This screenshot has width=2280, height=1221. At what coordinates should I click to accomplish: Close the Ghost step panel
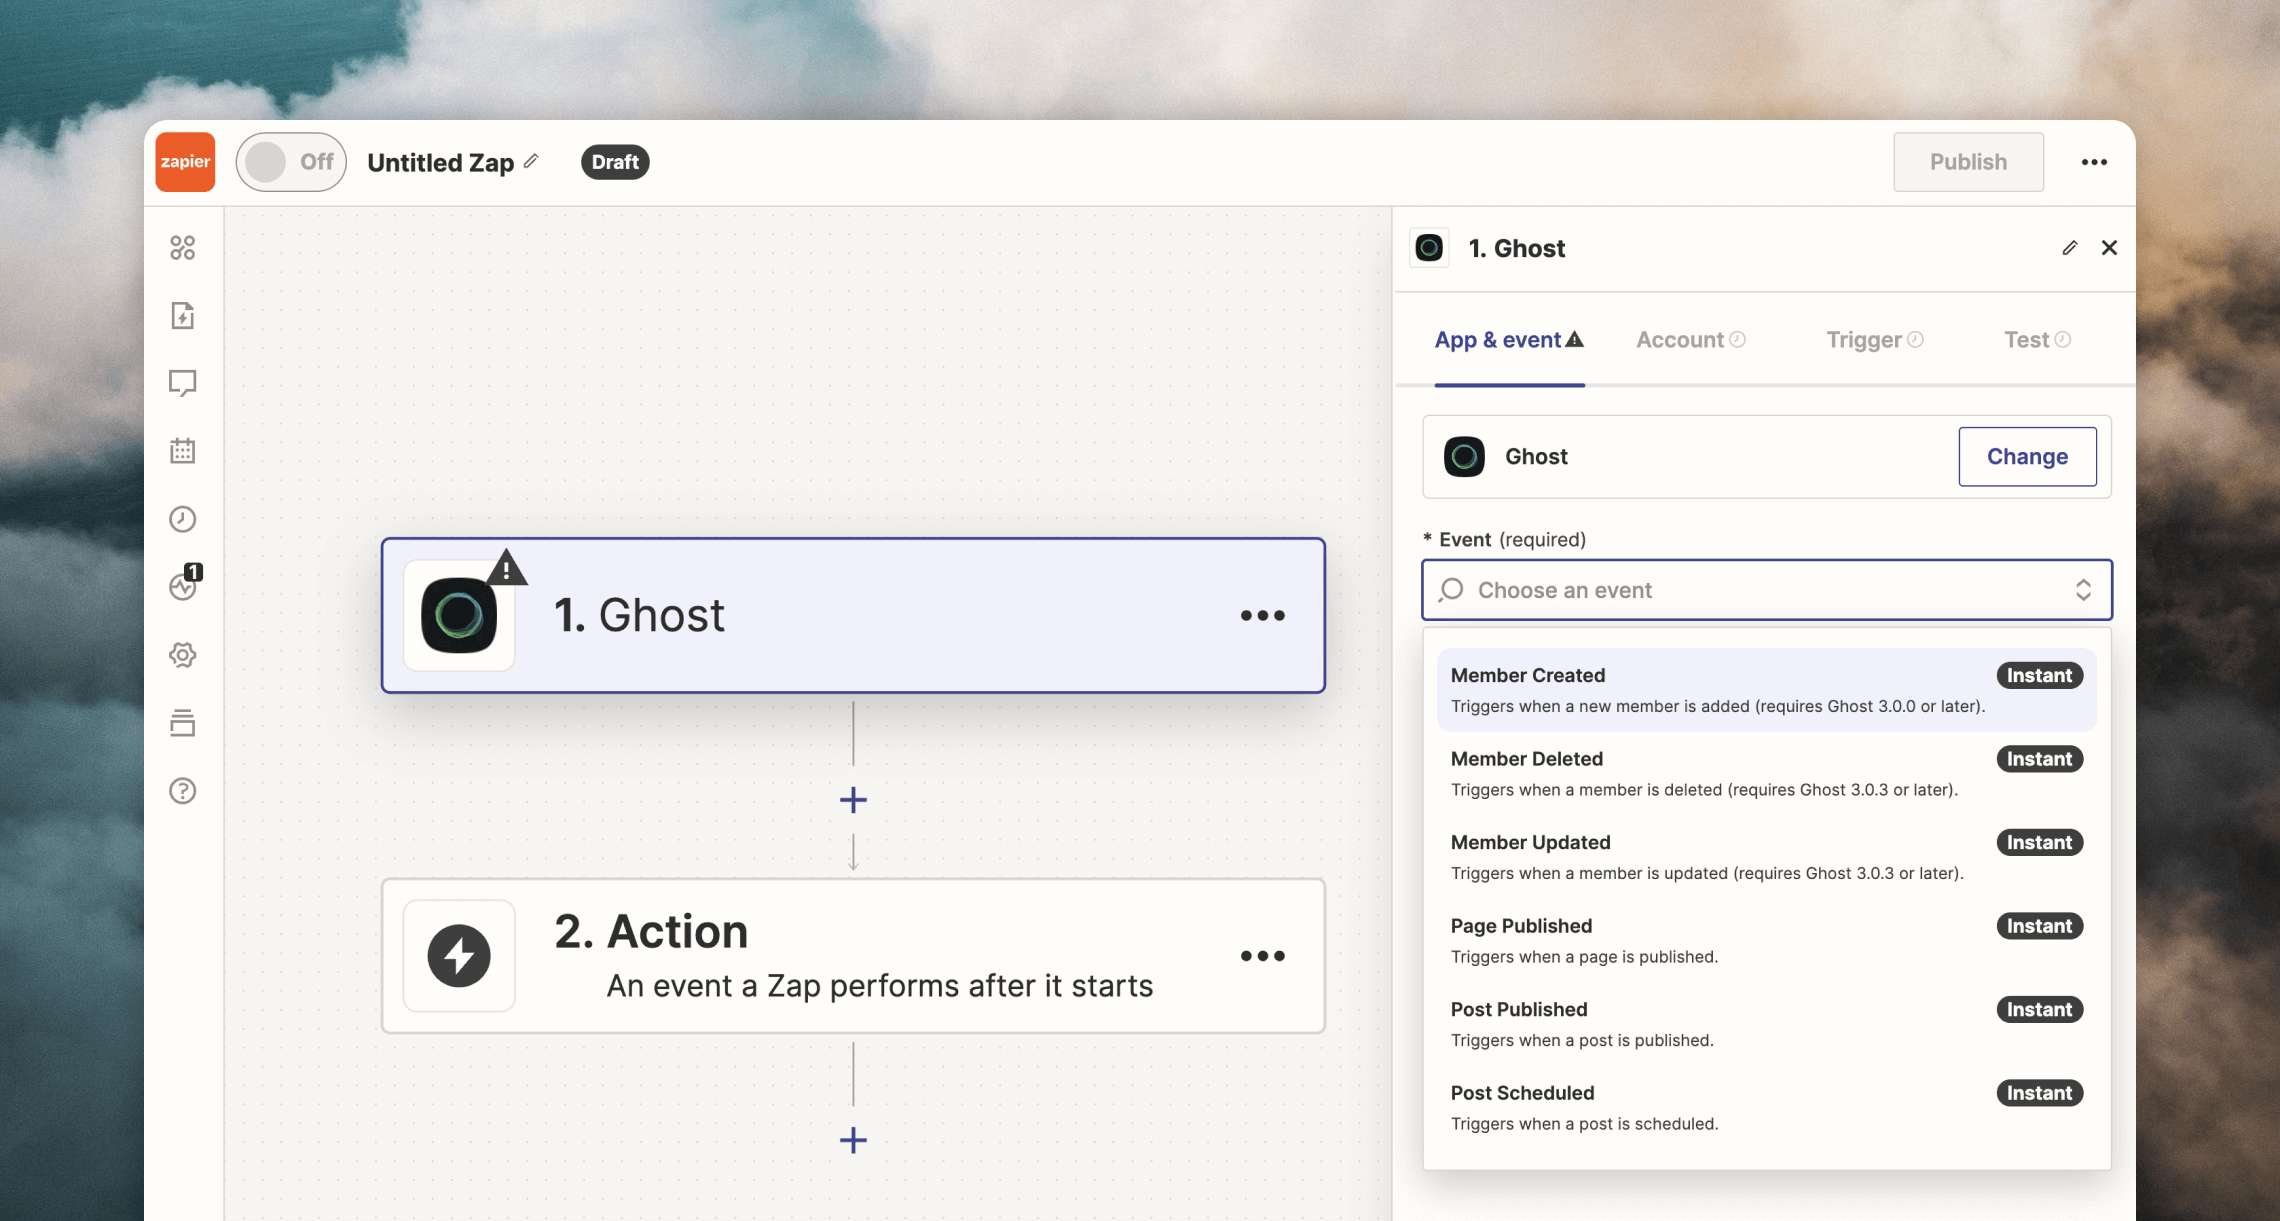[2109, 248]
